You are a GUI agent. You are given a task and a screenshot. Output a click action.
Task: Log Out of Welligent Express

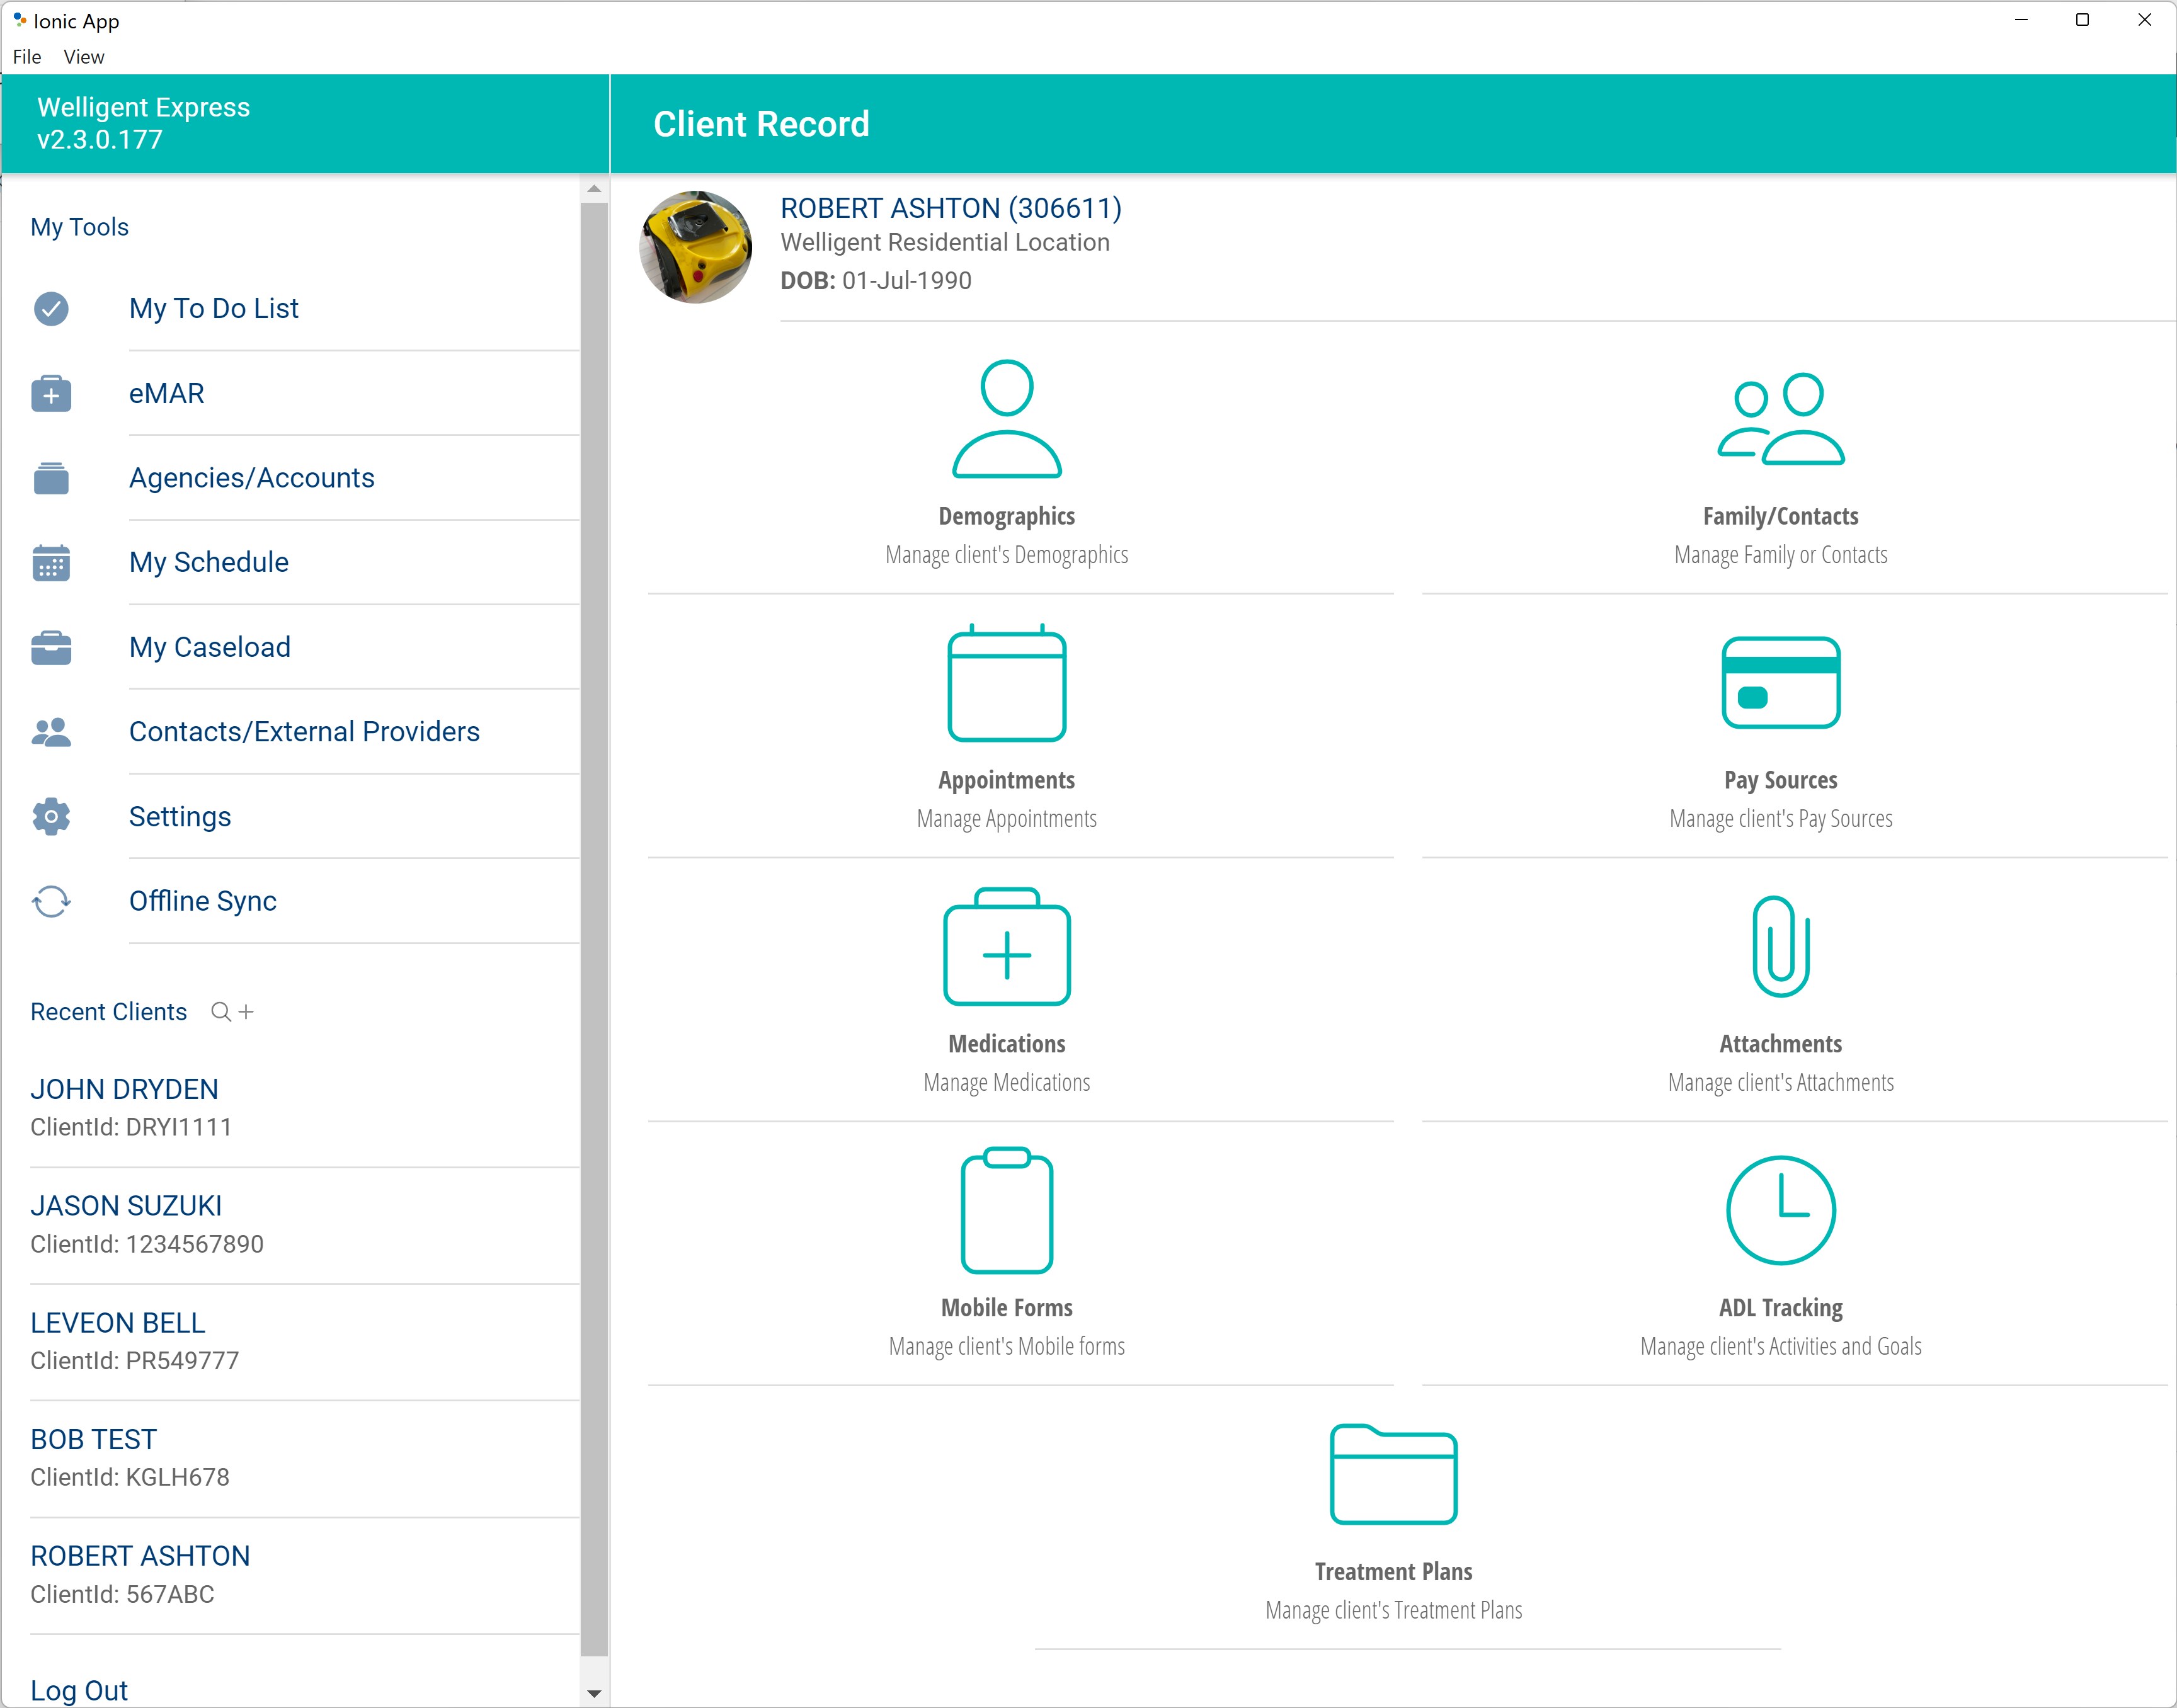tap(79, 1690)
